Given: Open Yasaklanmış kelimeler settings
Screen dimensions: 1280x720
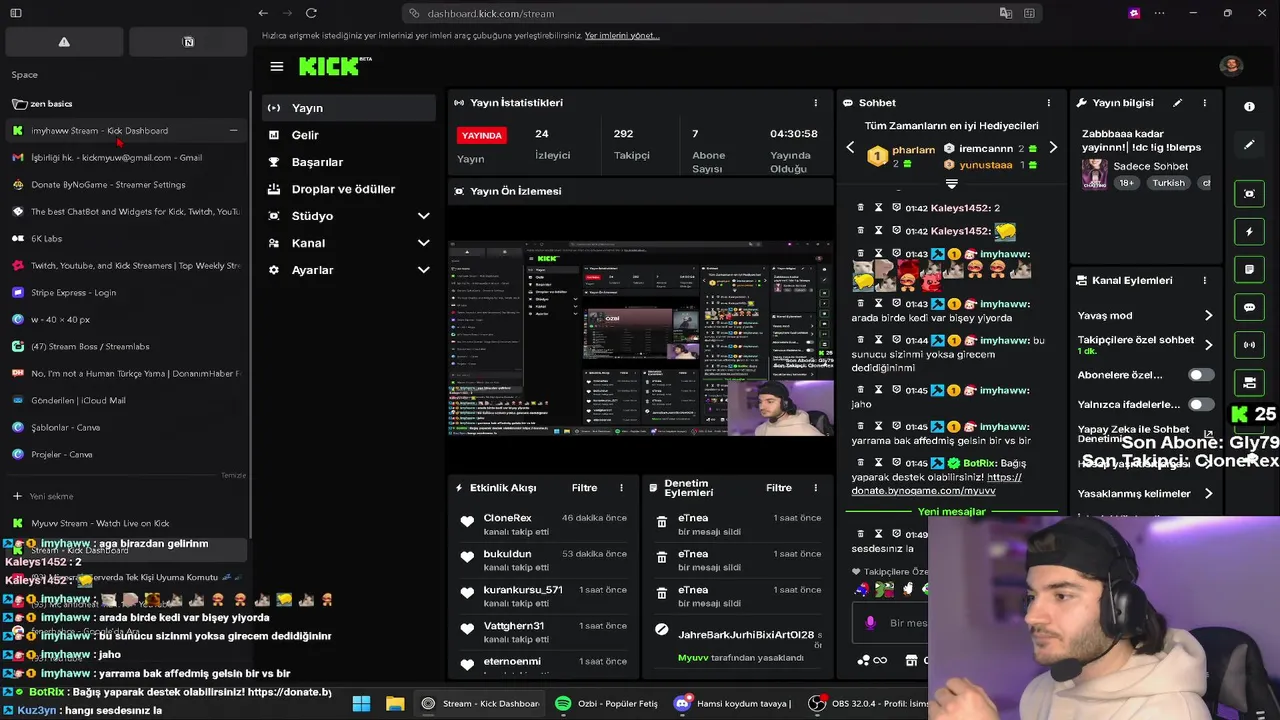Looking at the screenshot, I should click(1146, 493).
